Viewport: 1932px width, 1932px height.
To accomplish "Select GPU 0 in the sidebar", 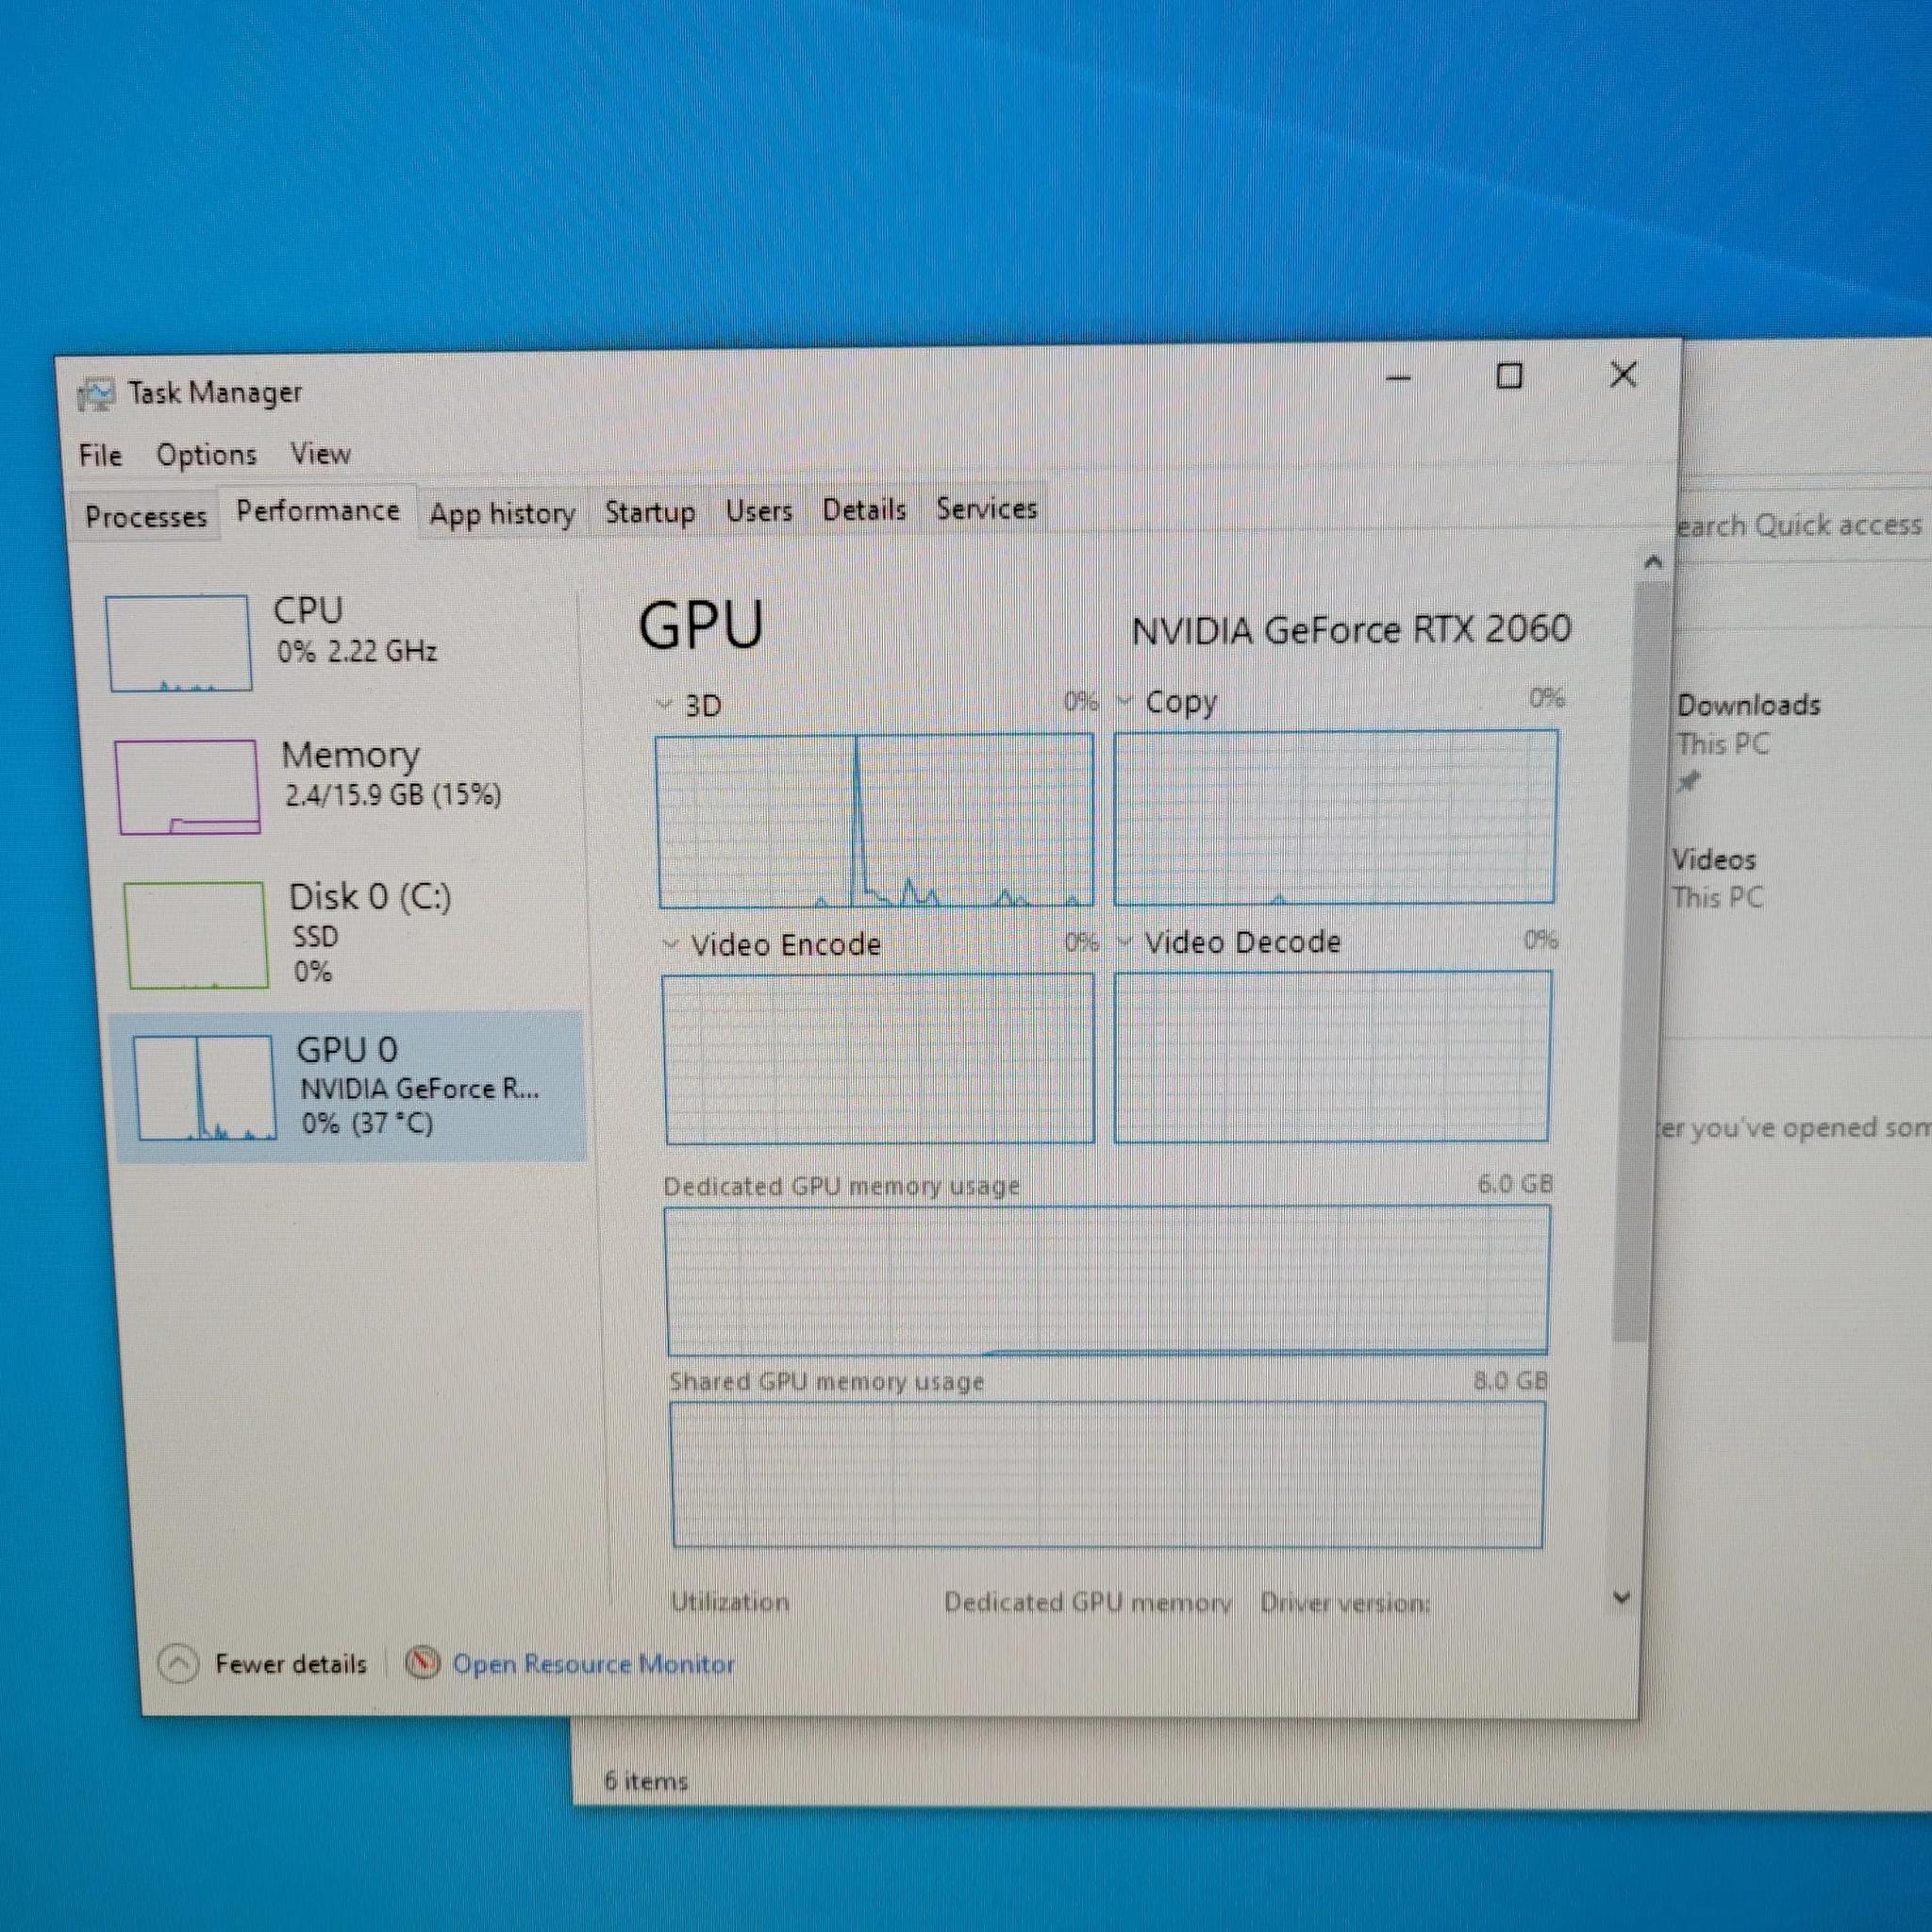I will pos(348,1088).
